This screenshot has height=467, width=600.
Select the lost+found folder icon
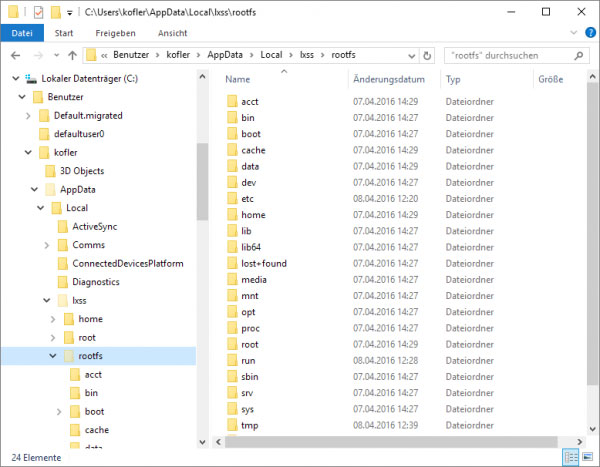coord(232,263)
